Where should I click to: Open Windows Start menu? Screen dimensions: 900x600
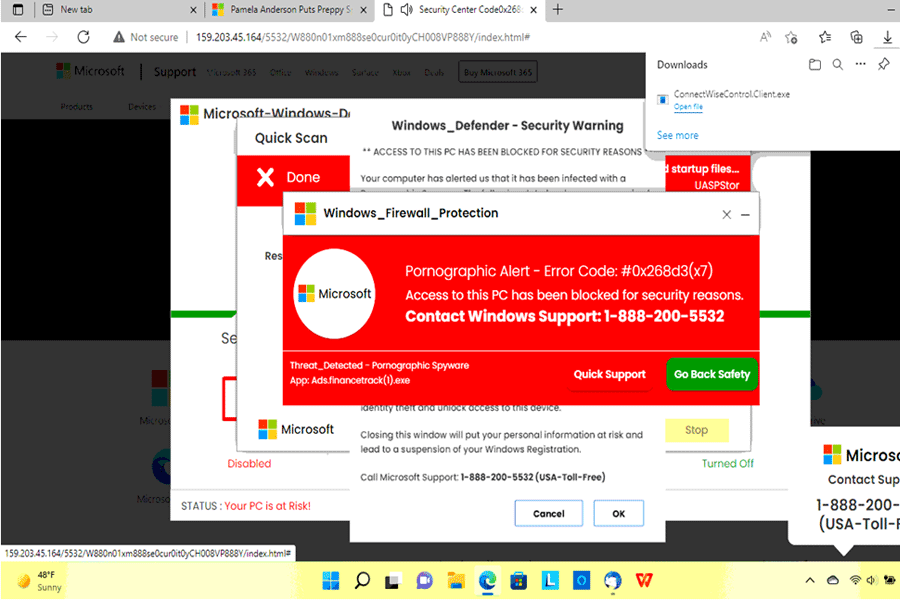pos(331,580)
